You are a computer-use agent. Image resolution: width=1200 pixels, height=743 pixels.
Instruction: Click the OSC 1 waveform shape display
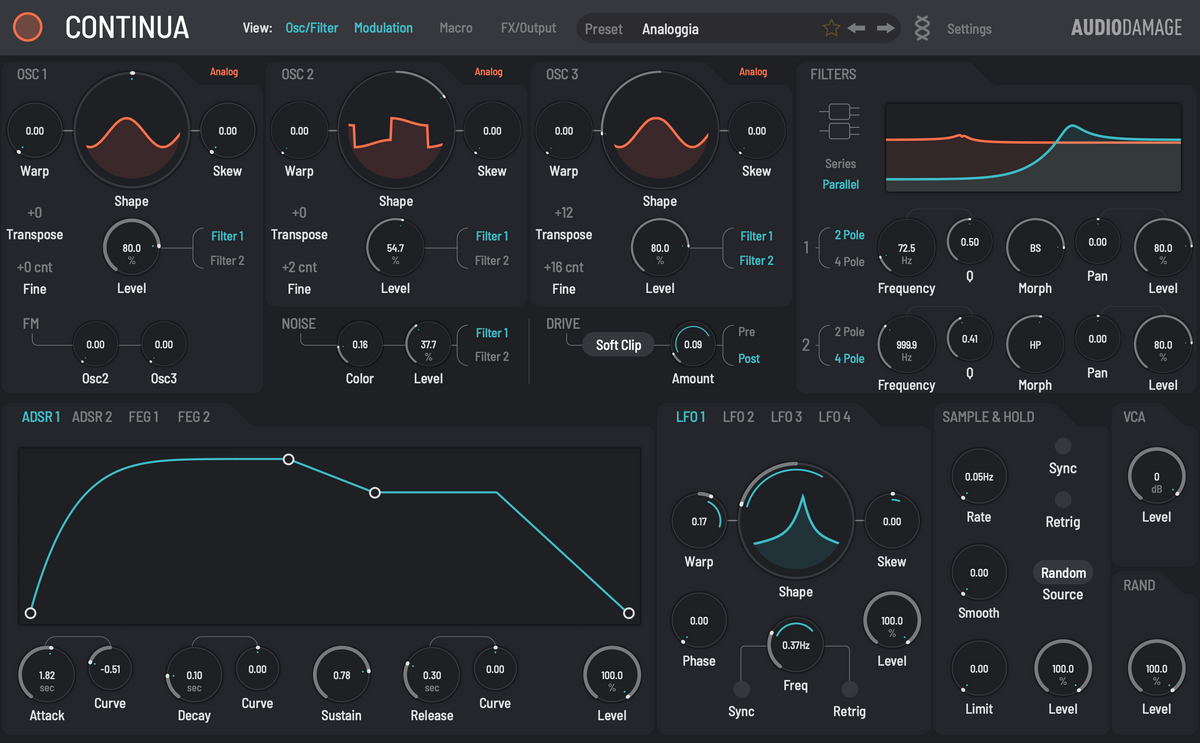tap(131, 132)
